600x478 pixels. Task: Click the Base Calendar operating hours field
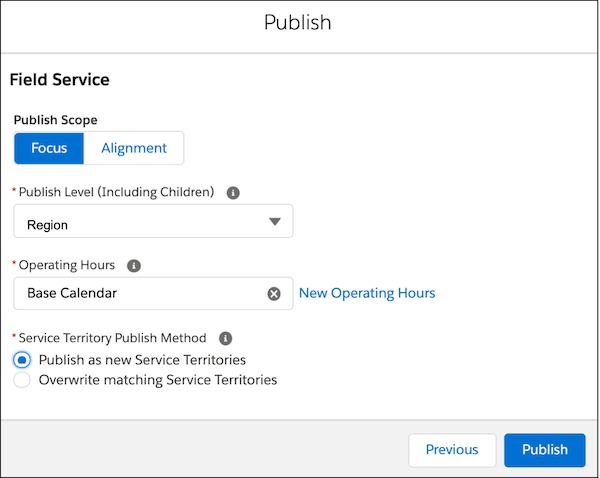[153, 294]
